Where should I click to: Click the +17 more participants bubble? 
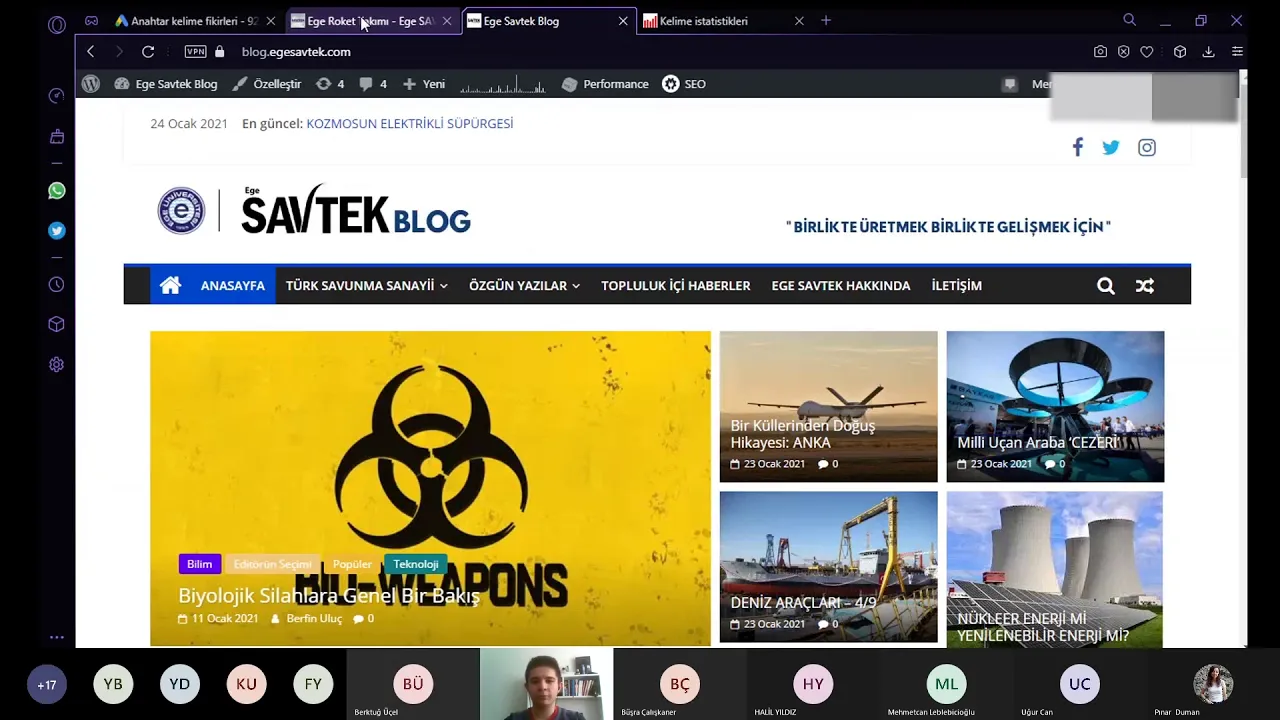pyautogui.click(x=46, y=685)
